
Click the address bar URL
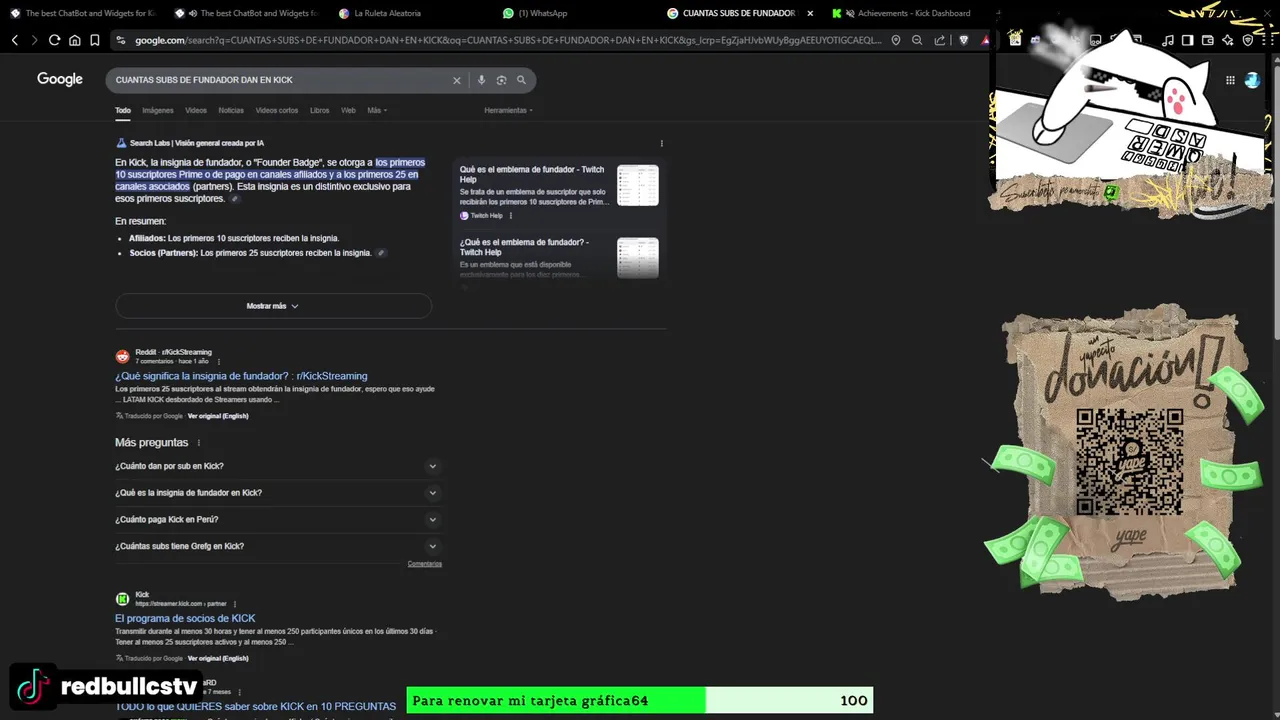click(508, 40)
